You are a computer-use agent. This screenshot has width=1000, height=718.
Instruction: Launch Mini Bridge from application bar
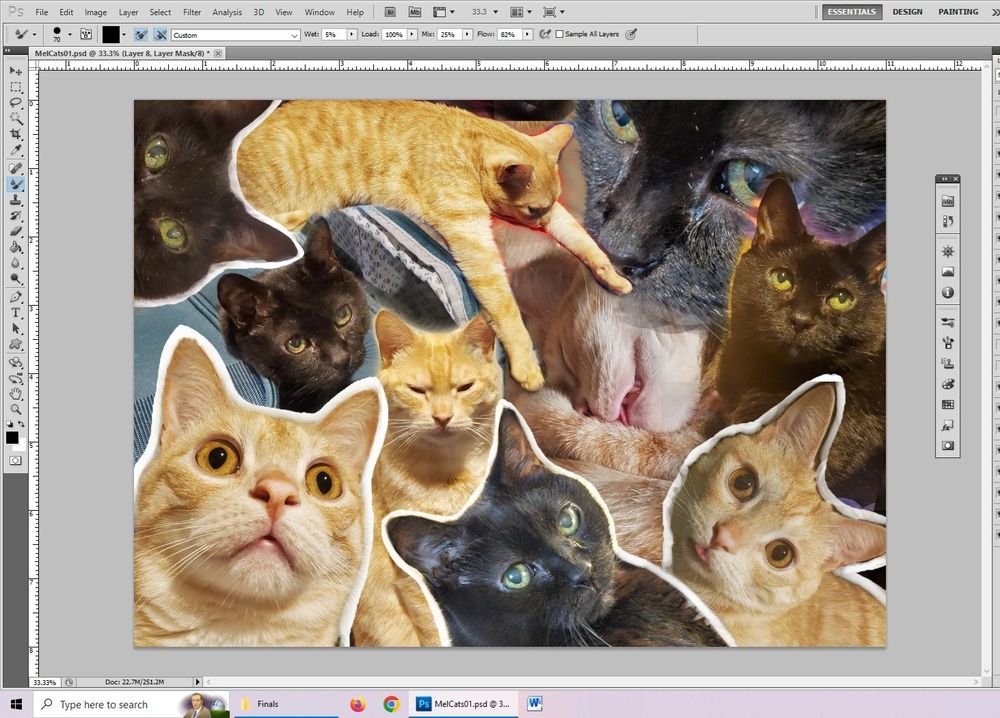(415, 11)
